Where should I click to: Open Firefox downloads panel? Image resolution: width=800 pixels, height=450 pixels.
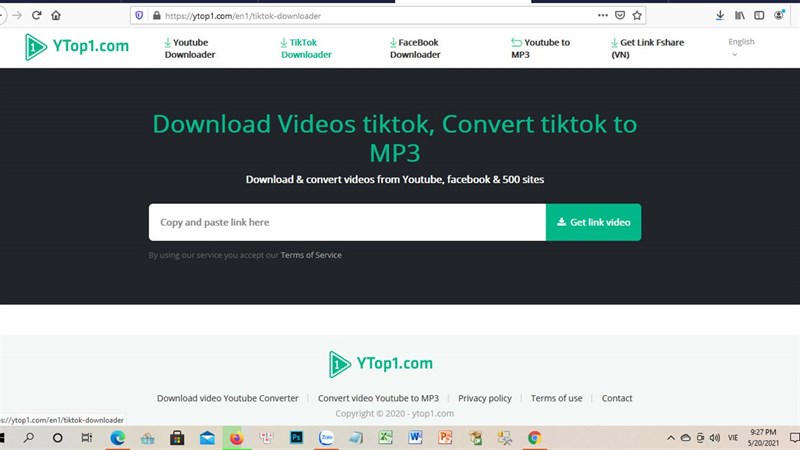click(x=720, y=15)
